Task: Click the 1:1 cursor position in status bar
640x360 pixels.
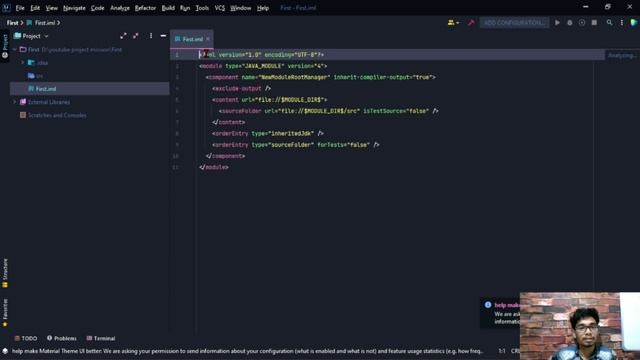Action: (502, 351)
